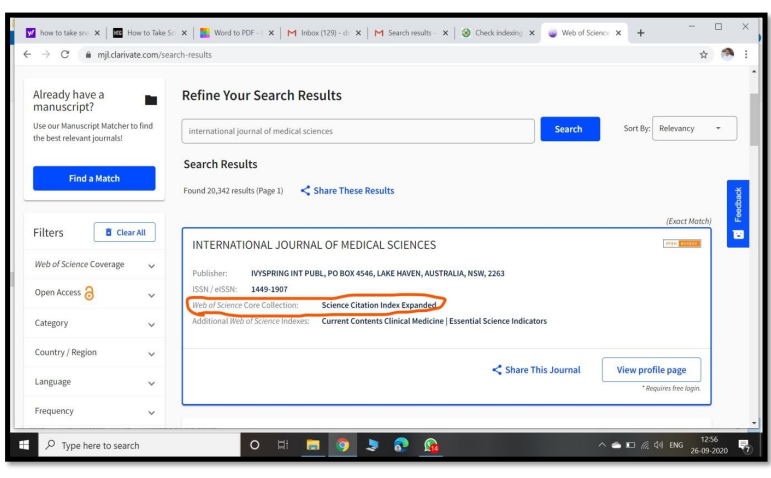
Task: Bookmark this page with star icon
Action: (705, 55)
